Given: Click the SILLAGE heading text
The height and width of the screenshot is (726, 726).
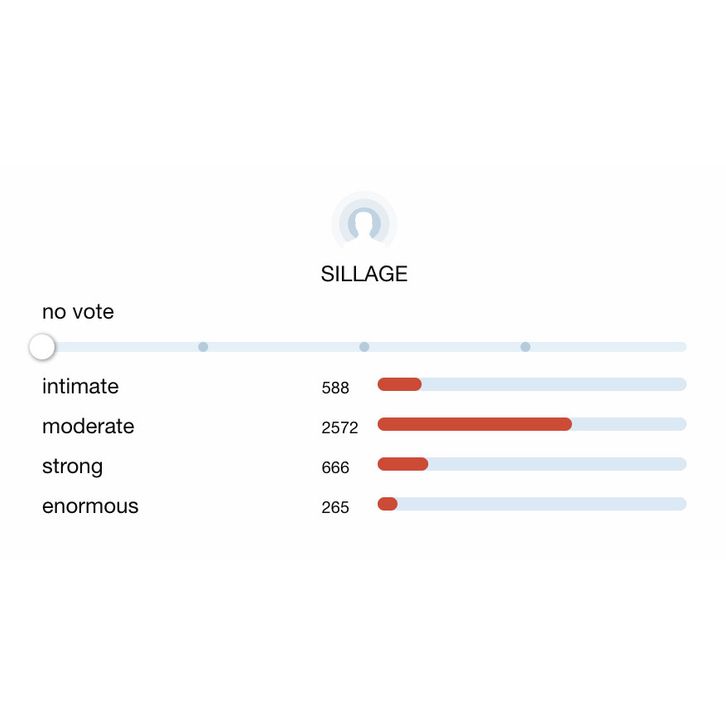Looking at the screenshot, I should [364, 274].
